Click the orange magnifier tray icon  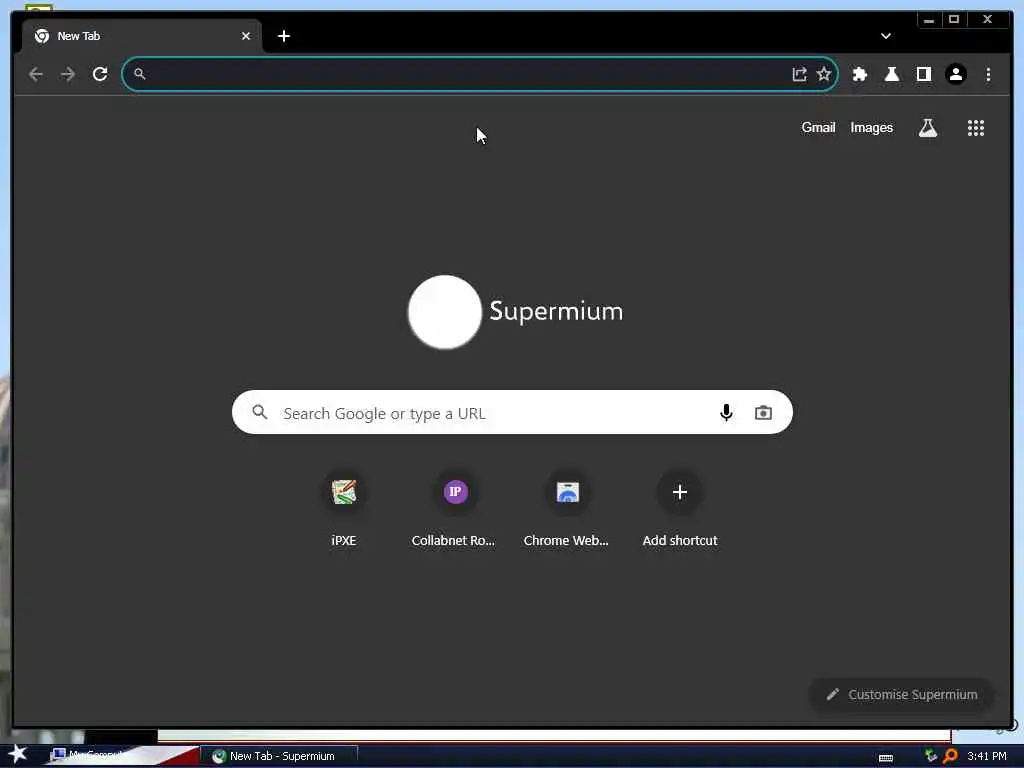pyautogui.click(x=950, y=756)
